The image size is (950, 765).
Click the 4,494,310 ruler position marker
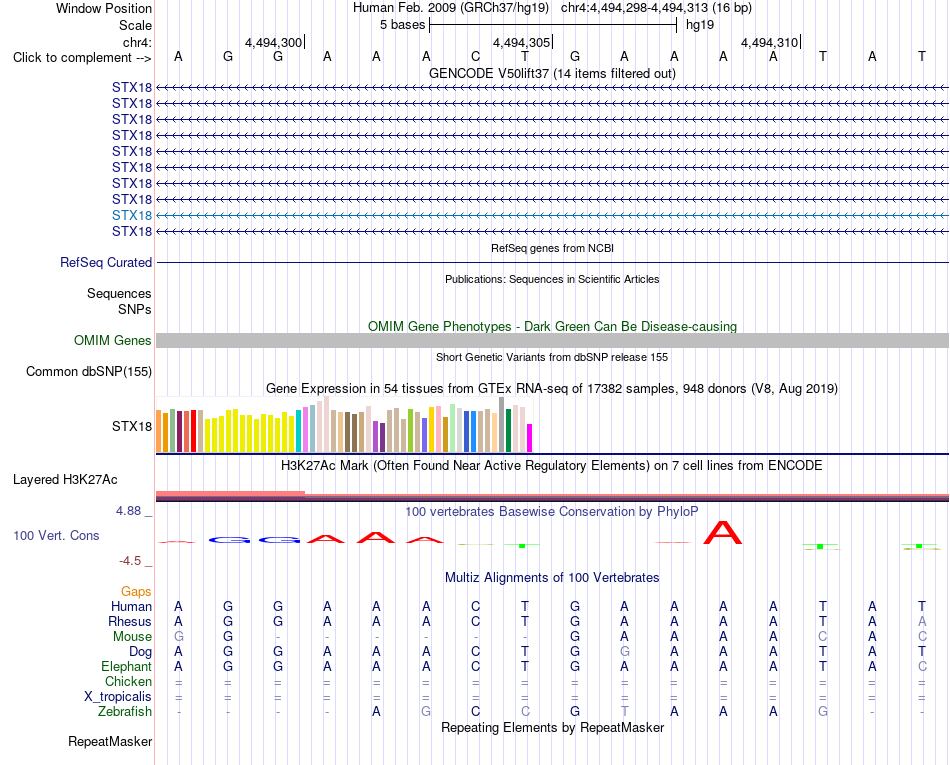(769, 42)
